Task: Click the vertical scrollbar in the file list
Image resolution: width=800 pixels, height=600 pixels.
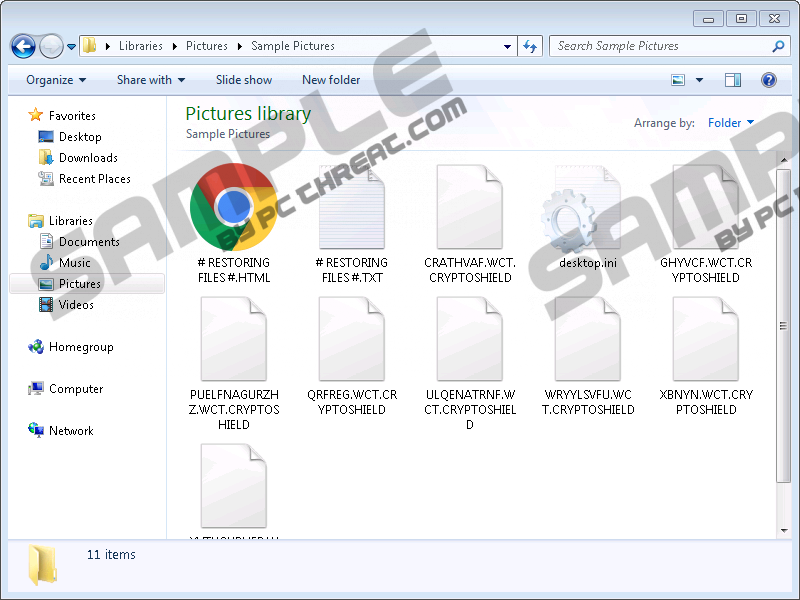Action: (783, 330)
